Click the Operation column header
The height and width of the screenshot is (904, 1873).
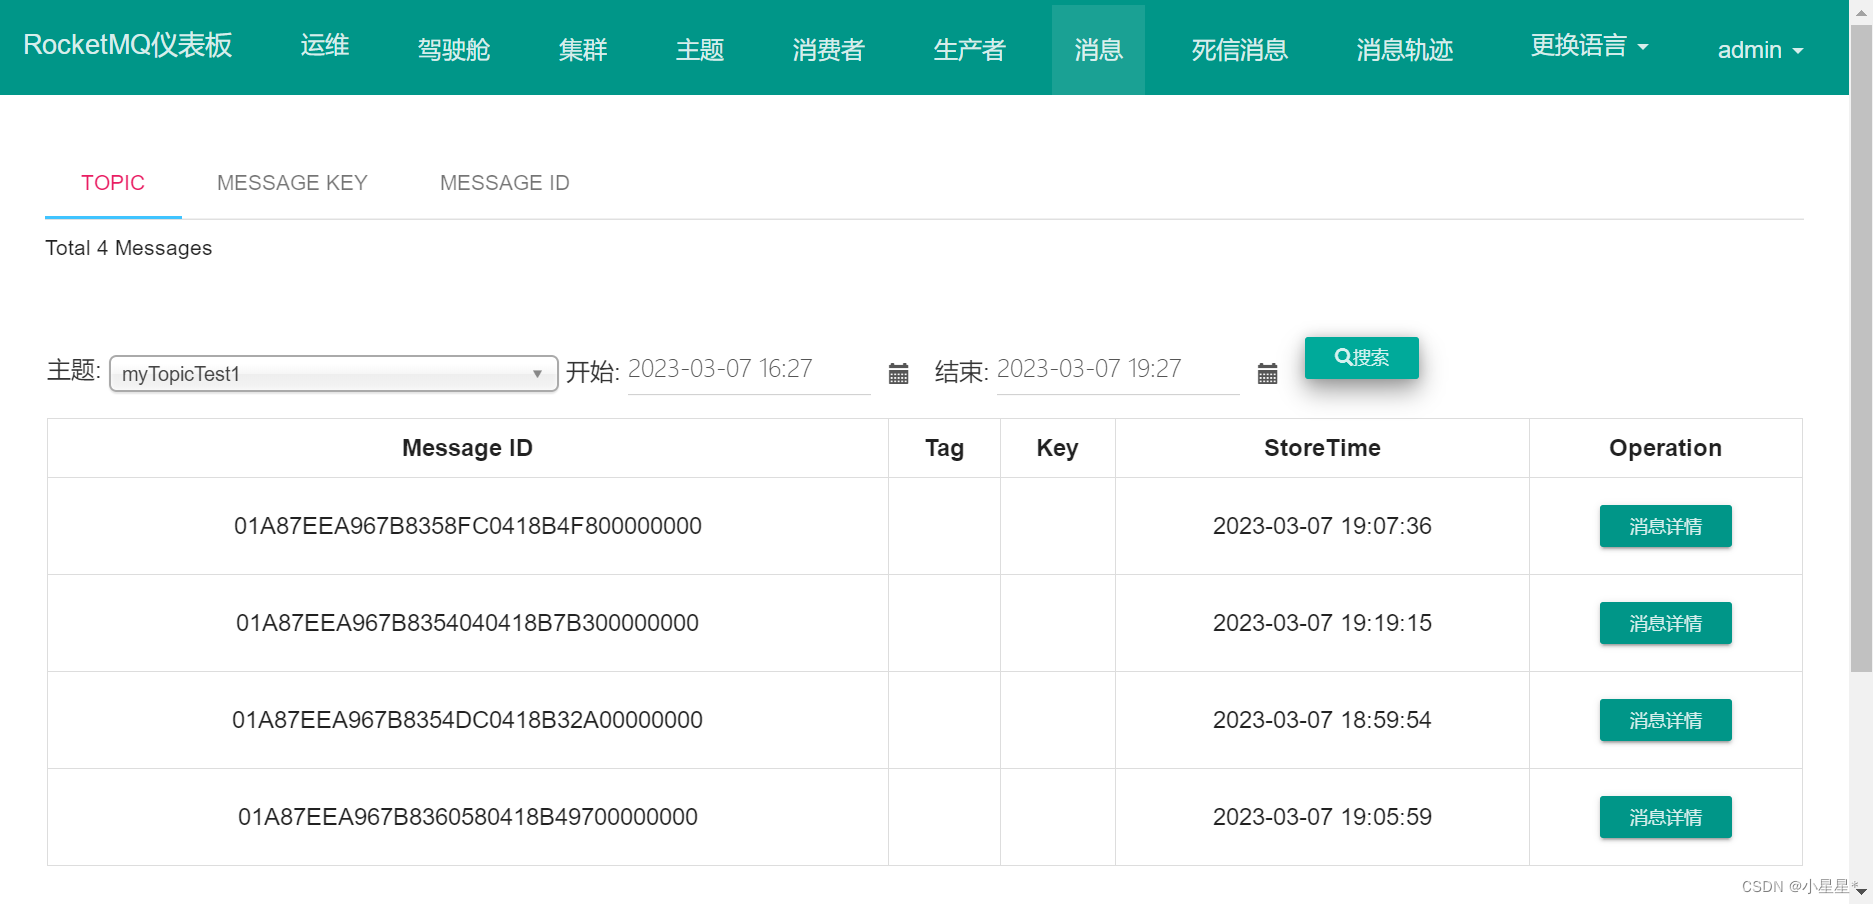pos(1666,448)
